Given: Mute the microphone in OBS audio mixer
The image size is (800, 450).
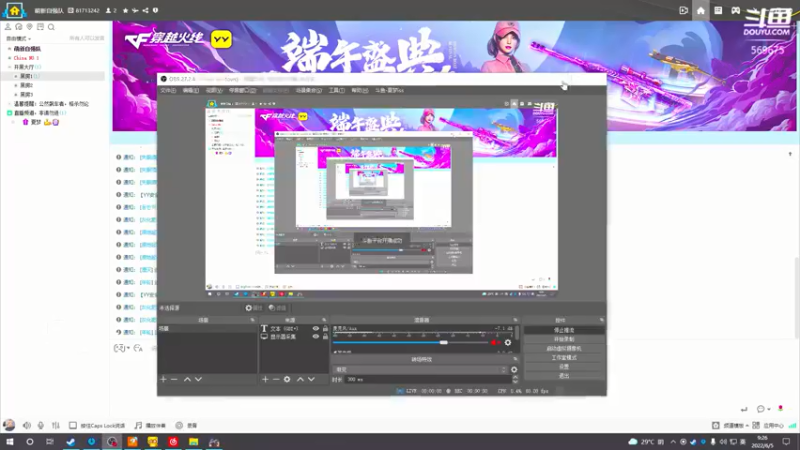Looking at the screenshot, I should tap(494, 343).
